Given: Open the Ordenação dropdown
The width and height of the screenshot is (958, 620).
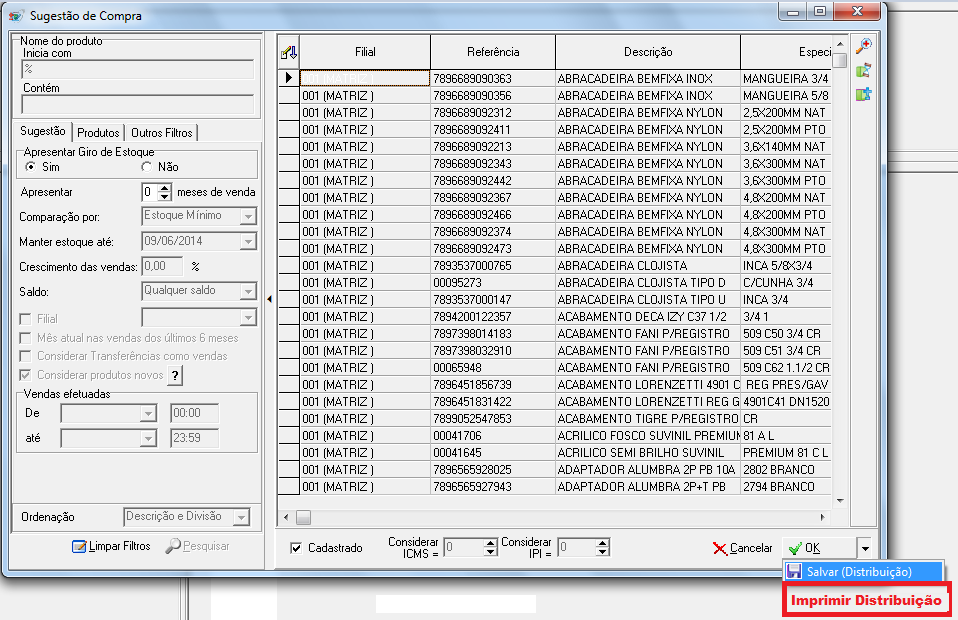Looking at the screenshot, I should [241, 517].
